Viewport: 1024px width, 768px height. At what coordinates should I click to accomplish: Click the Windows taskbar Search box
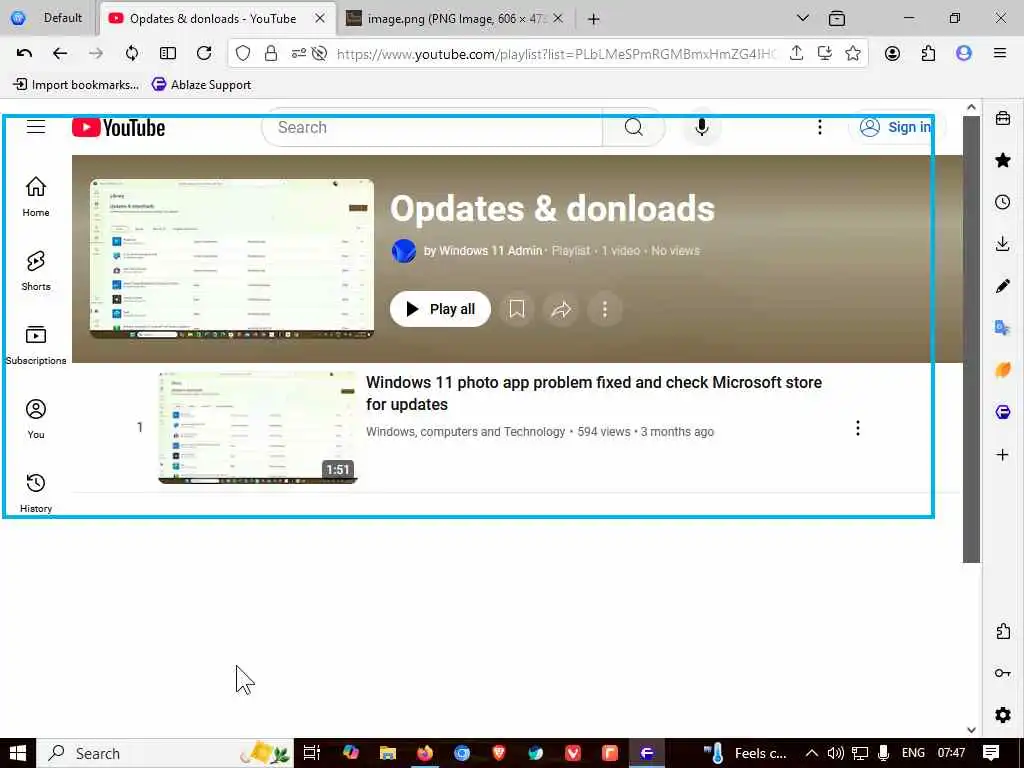point(165,753)
